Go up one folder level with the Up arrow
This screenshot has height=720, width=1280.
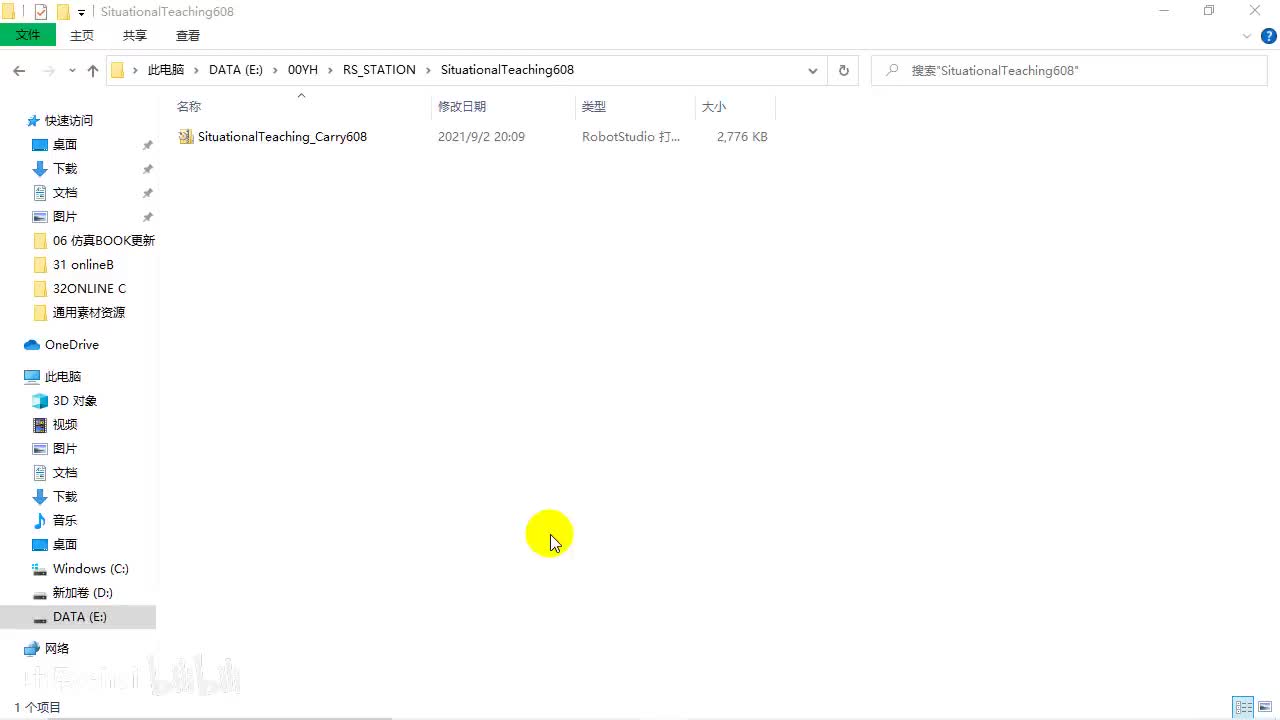point(93,70)
